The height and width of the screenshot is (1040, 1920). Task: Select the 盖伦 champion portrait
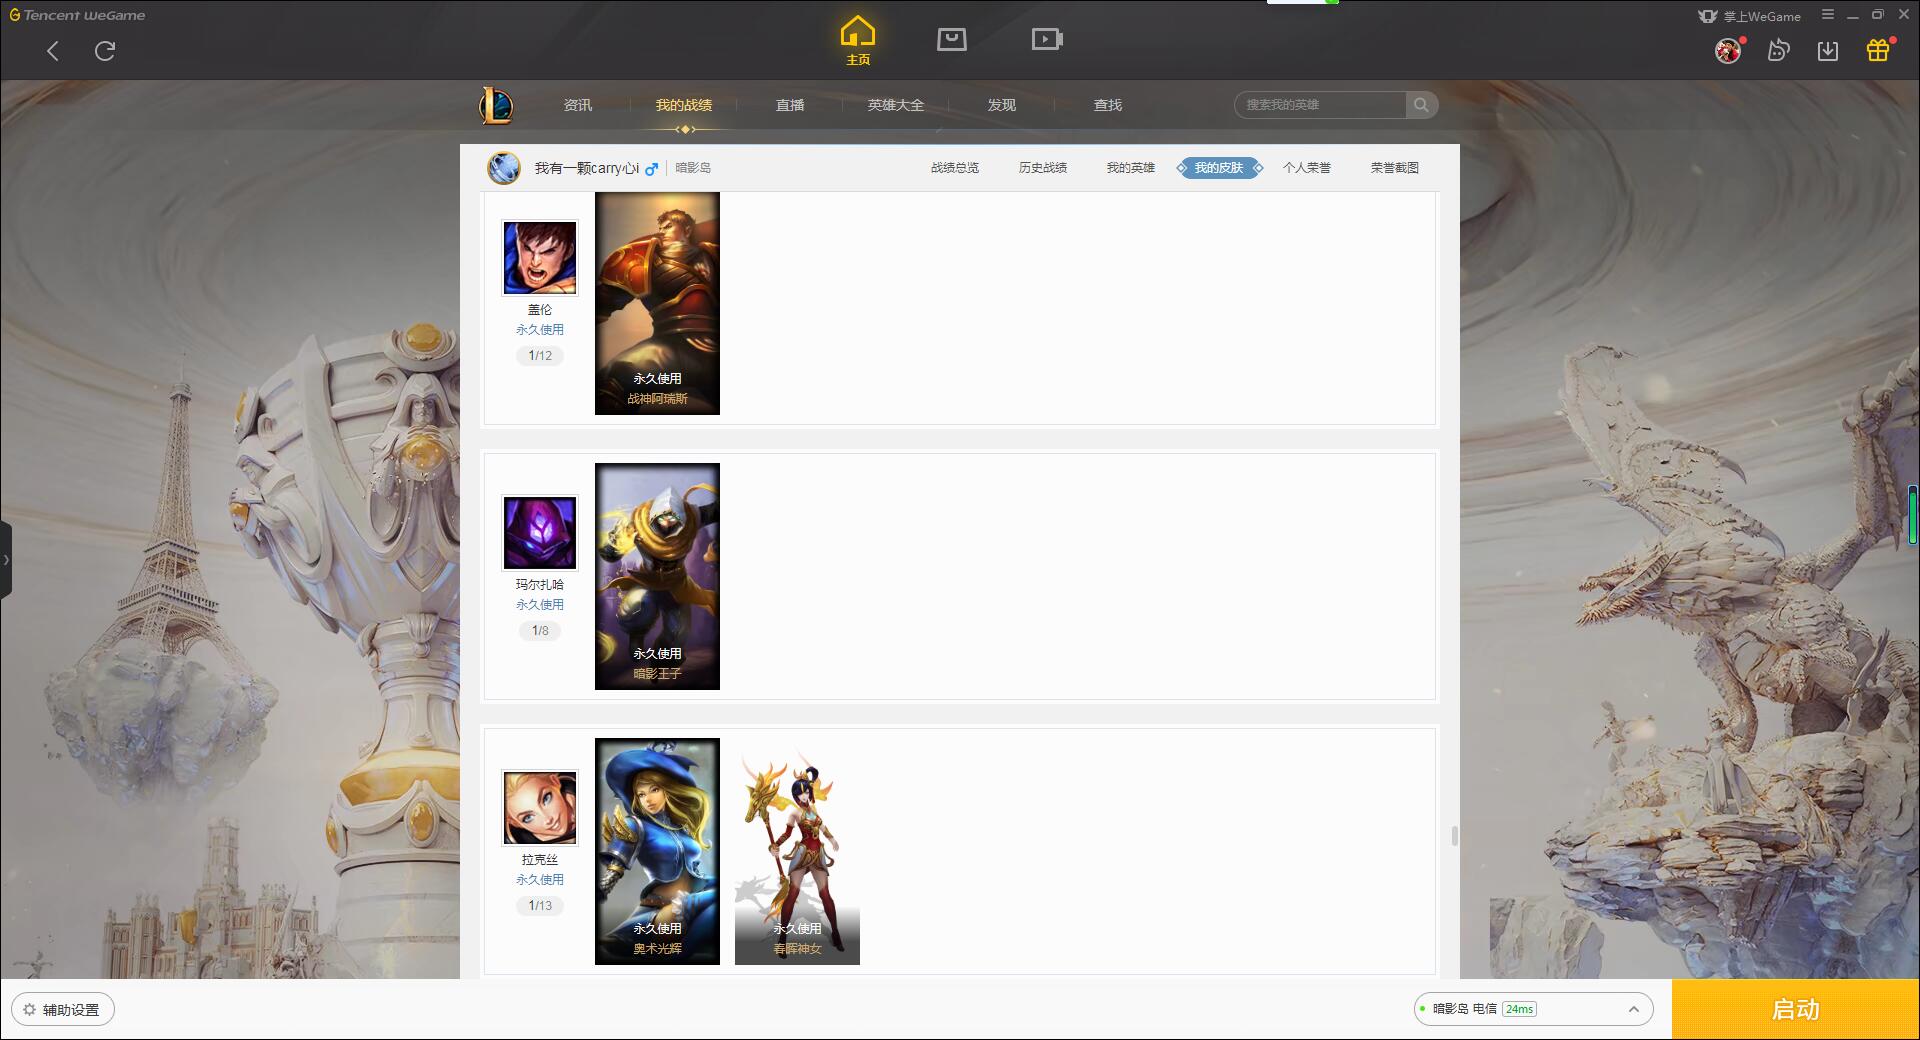pyautogui.click(x=540, y=258)
